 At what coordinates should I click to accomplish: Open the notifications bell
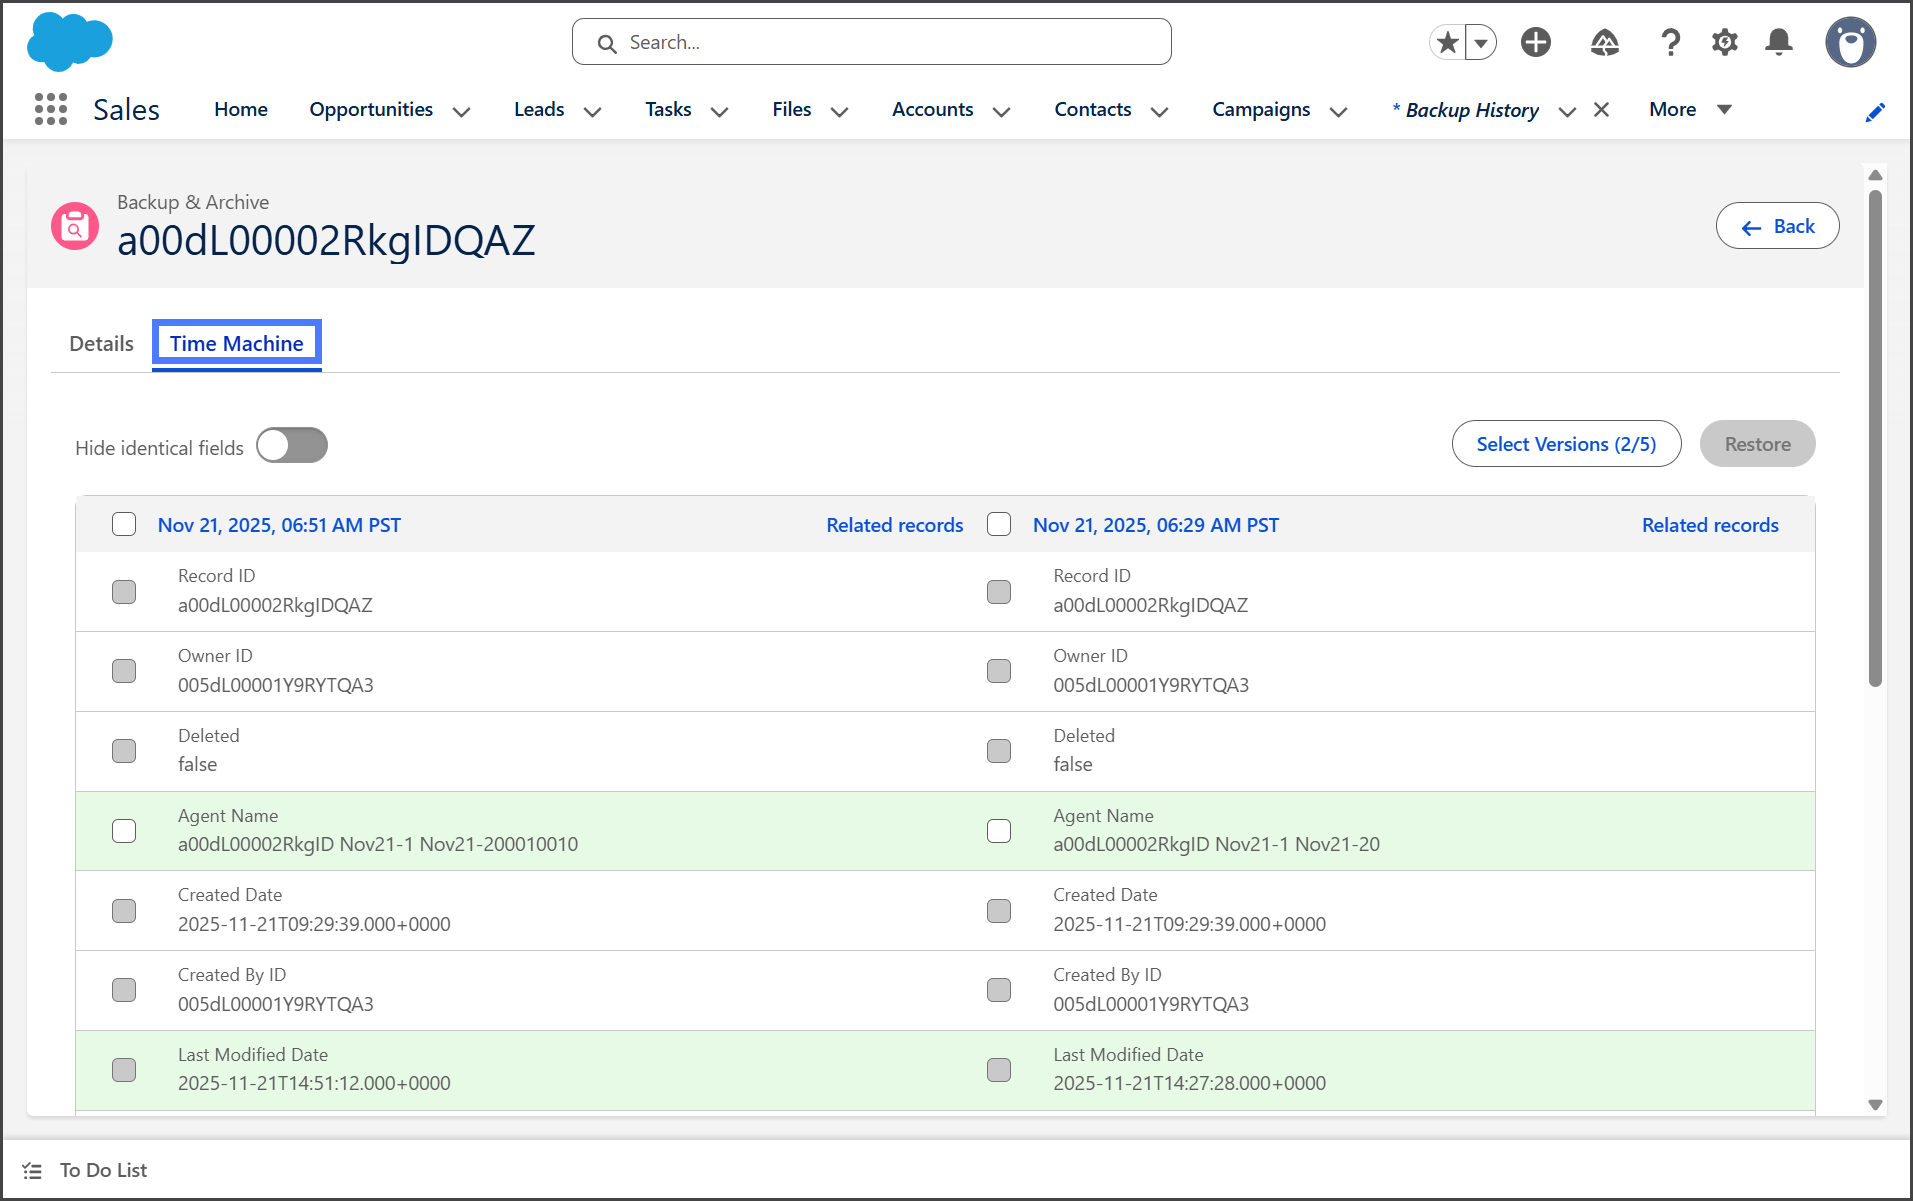click(1778, 42)
